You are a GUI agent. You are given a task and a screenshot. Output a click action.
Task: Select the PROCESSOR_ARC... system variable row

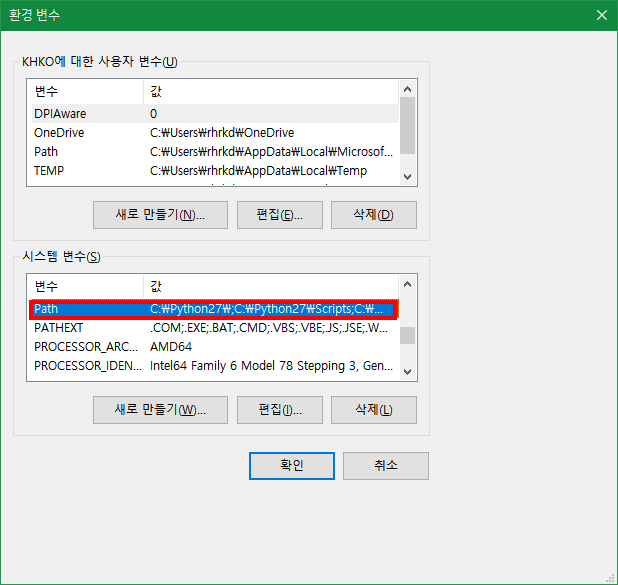point(215,347)
